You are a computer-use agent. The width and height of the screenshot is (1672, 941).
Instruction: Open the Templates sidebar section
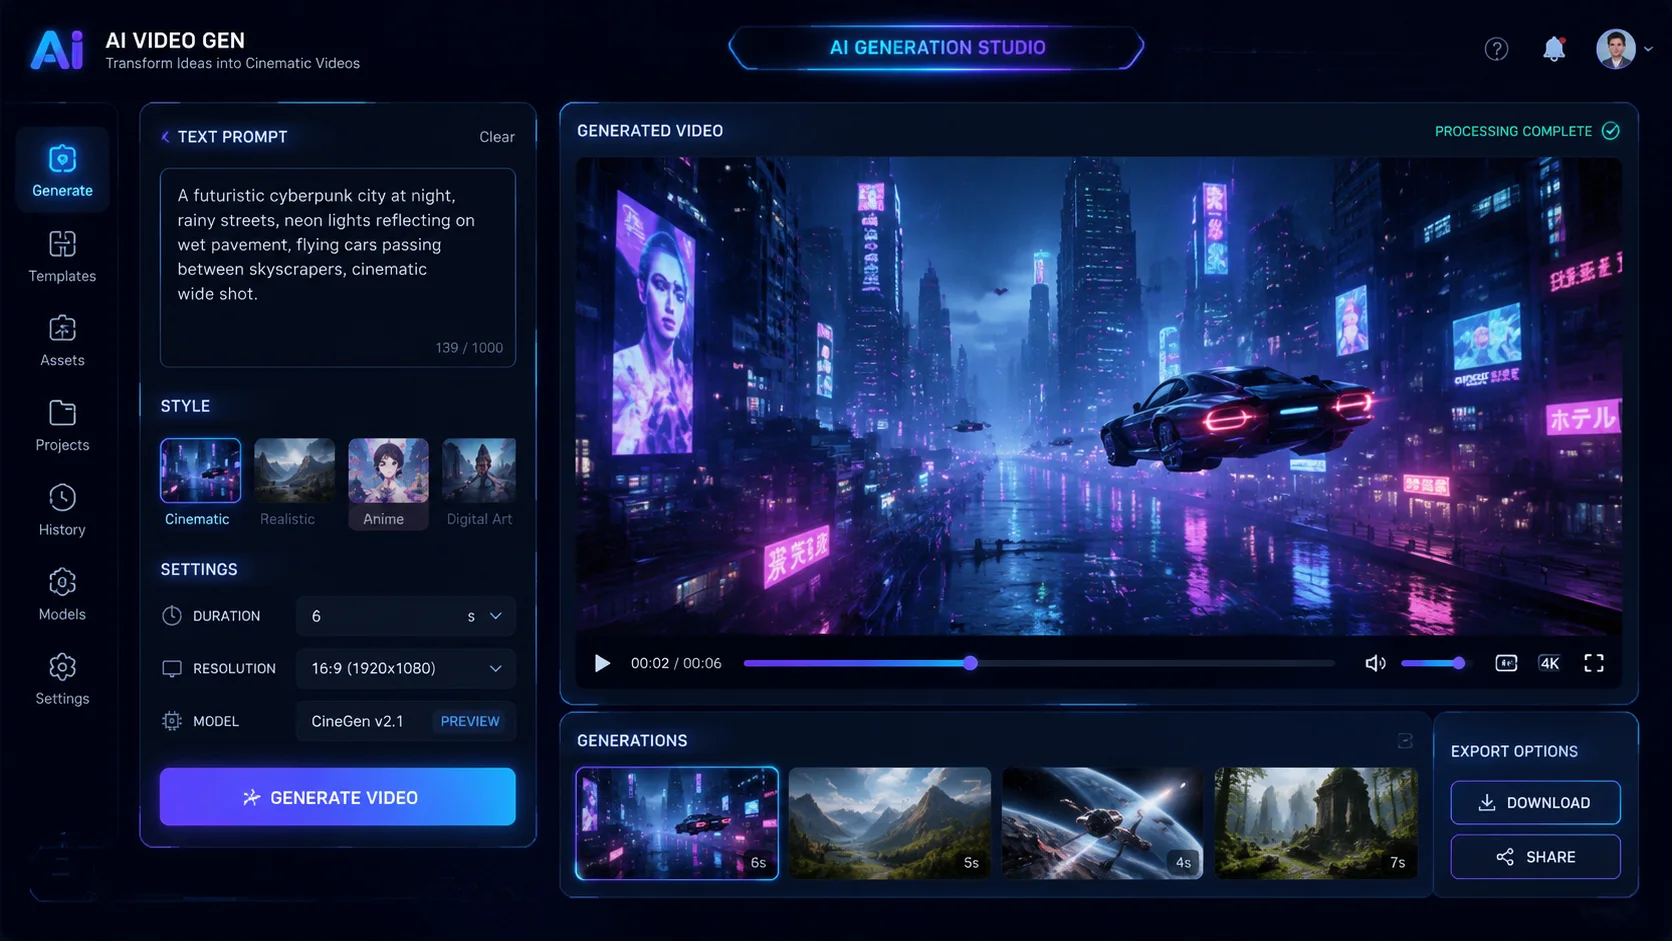point(62,257)
